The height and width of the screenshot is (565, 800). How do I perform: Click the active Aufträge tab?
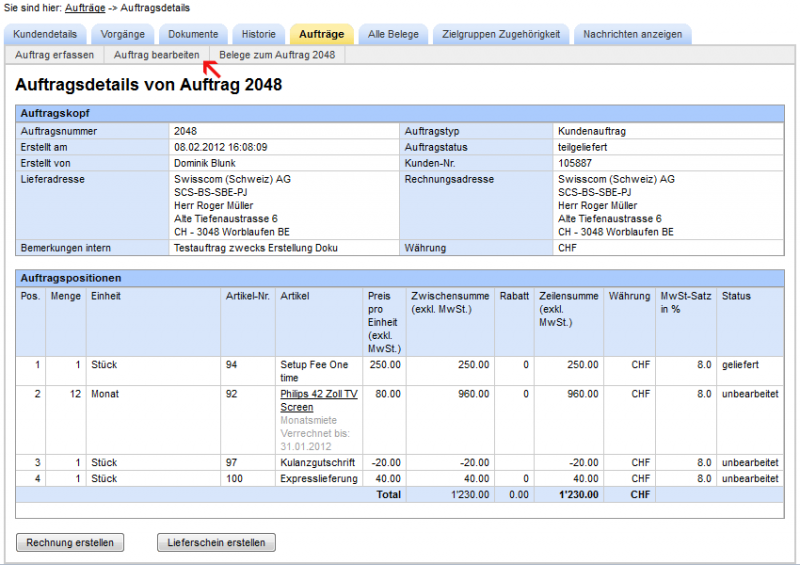pos(321,34)
